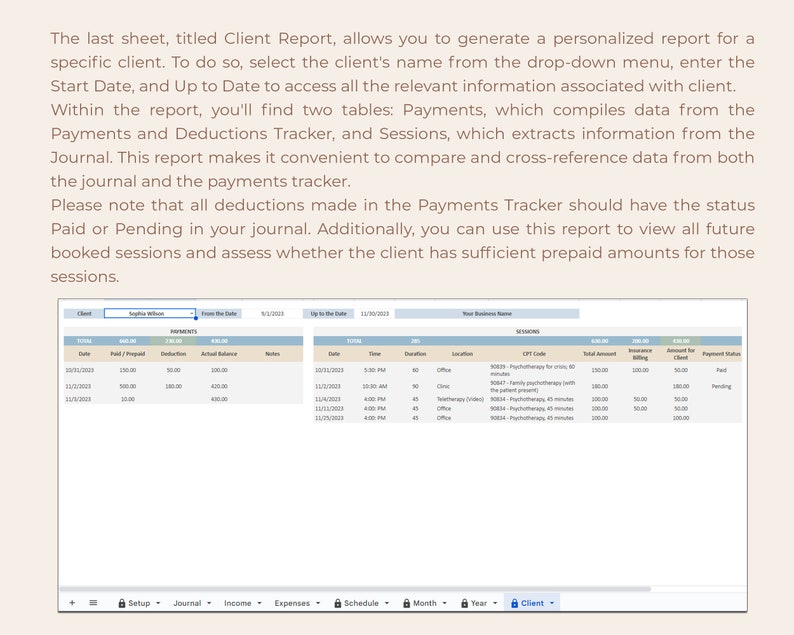Click the PAYMENTS table title
Viewport: 794px width, 635px height.
pyautogui.click(x=183, y=332)
